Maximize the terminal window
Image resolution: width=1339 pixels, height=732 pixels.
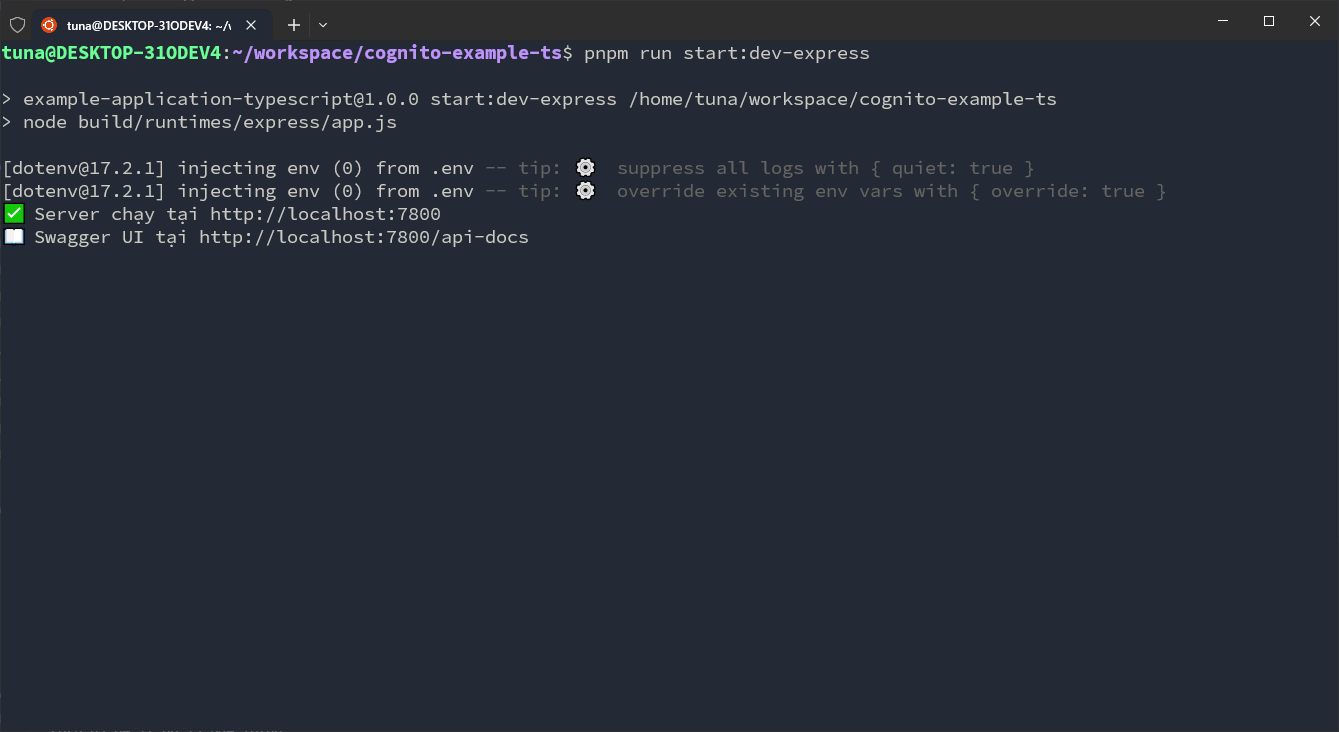point(1268,21)
